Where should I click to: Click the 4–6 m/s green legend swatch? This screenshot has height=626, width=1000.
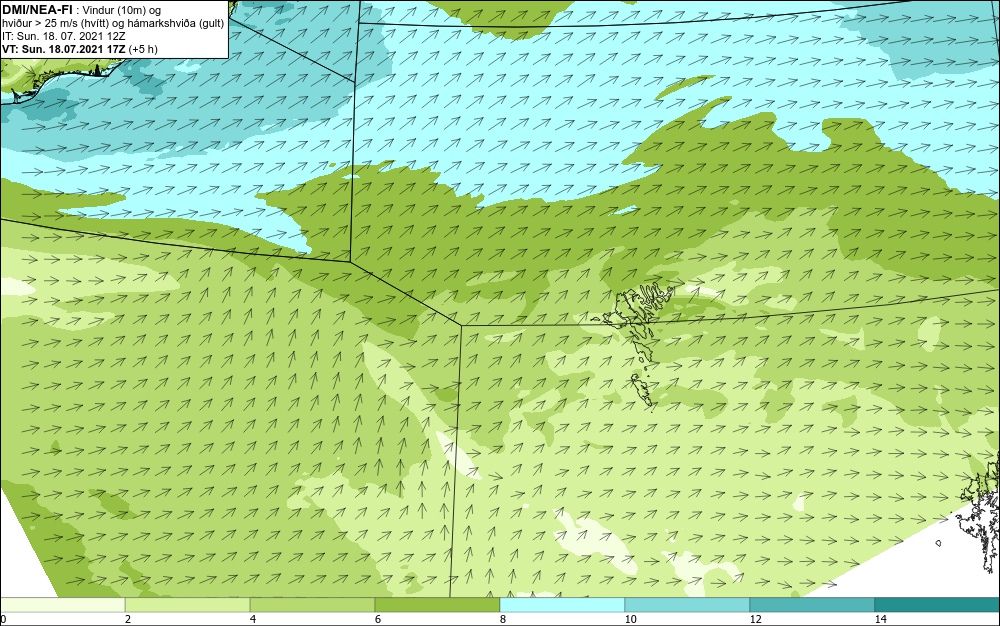[312, 605]
